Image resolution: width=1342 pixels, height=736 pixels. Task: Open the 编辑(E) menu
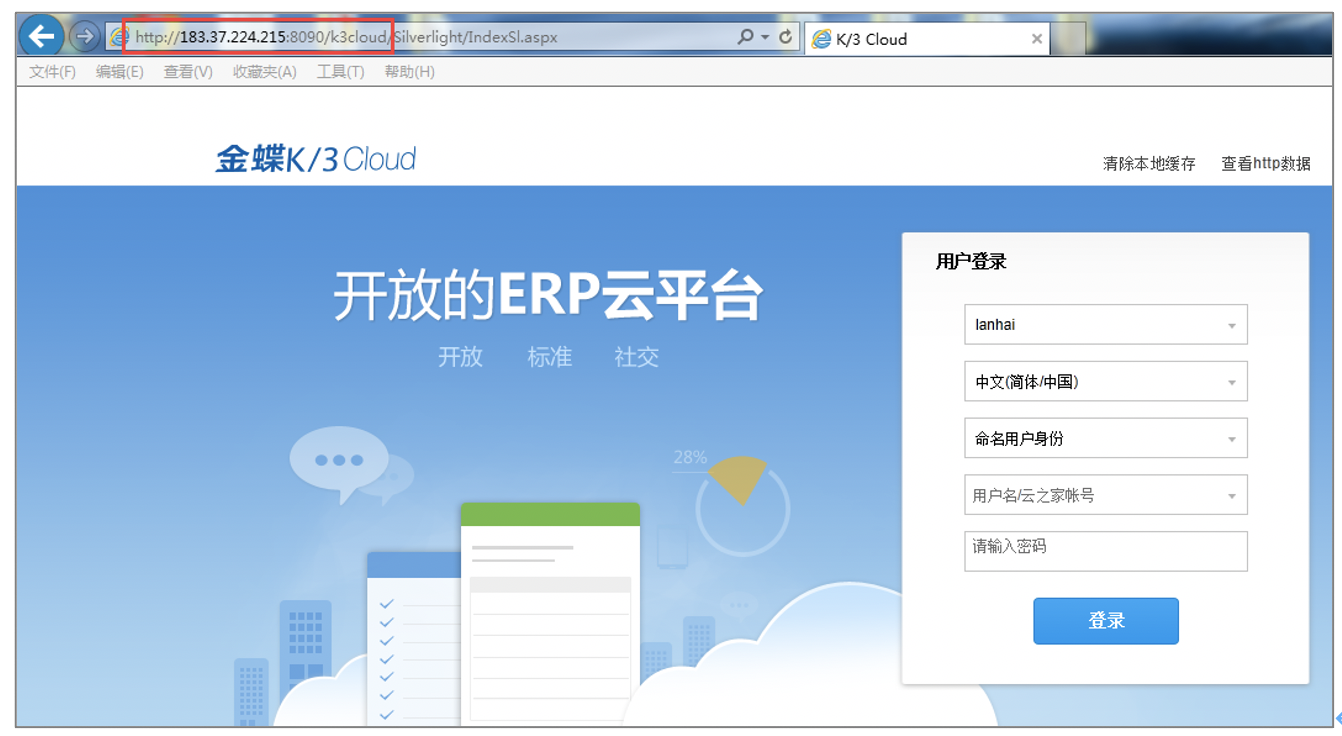coord(120,72)
